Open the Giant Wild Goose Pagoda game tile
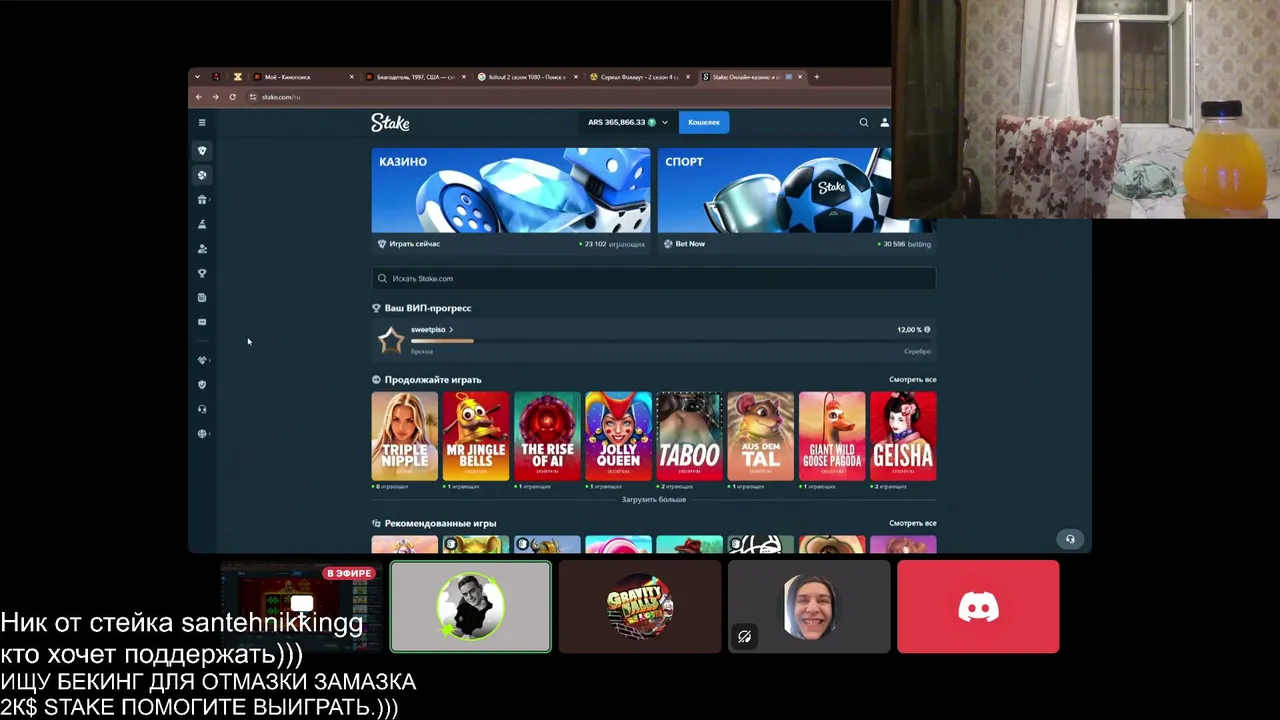Image resolution: width=1280 pixels, height=720 pixels. point(832,436)
